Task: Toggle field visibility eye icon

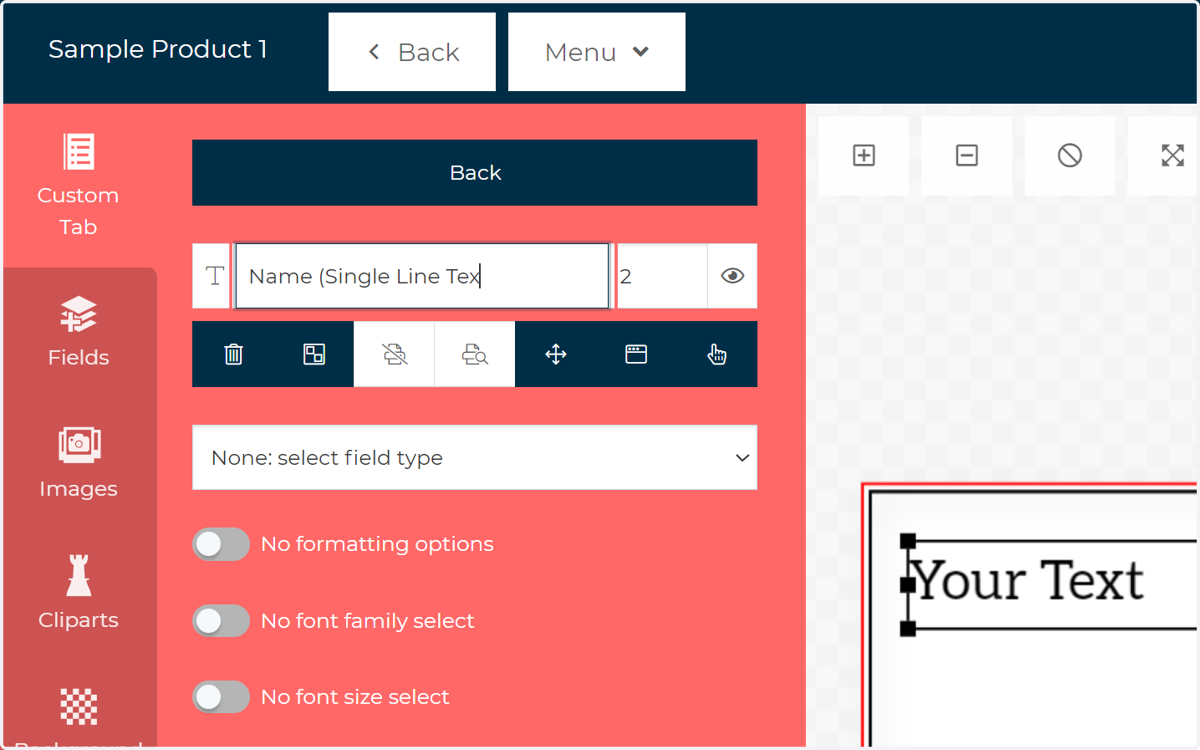Action: 732,276
